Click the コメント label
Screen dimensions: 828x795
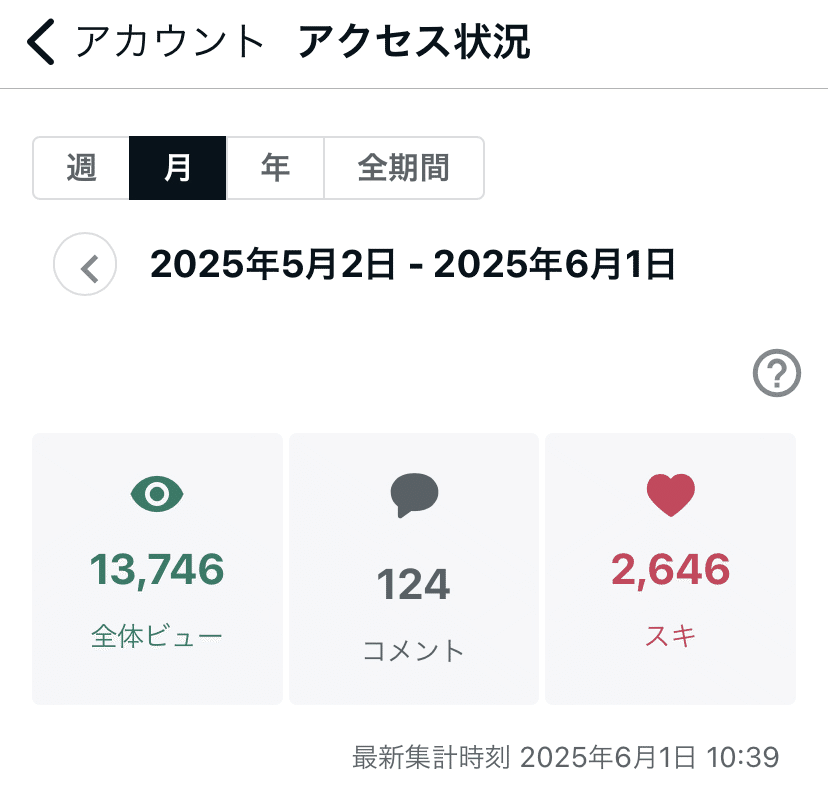(414, 651)
